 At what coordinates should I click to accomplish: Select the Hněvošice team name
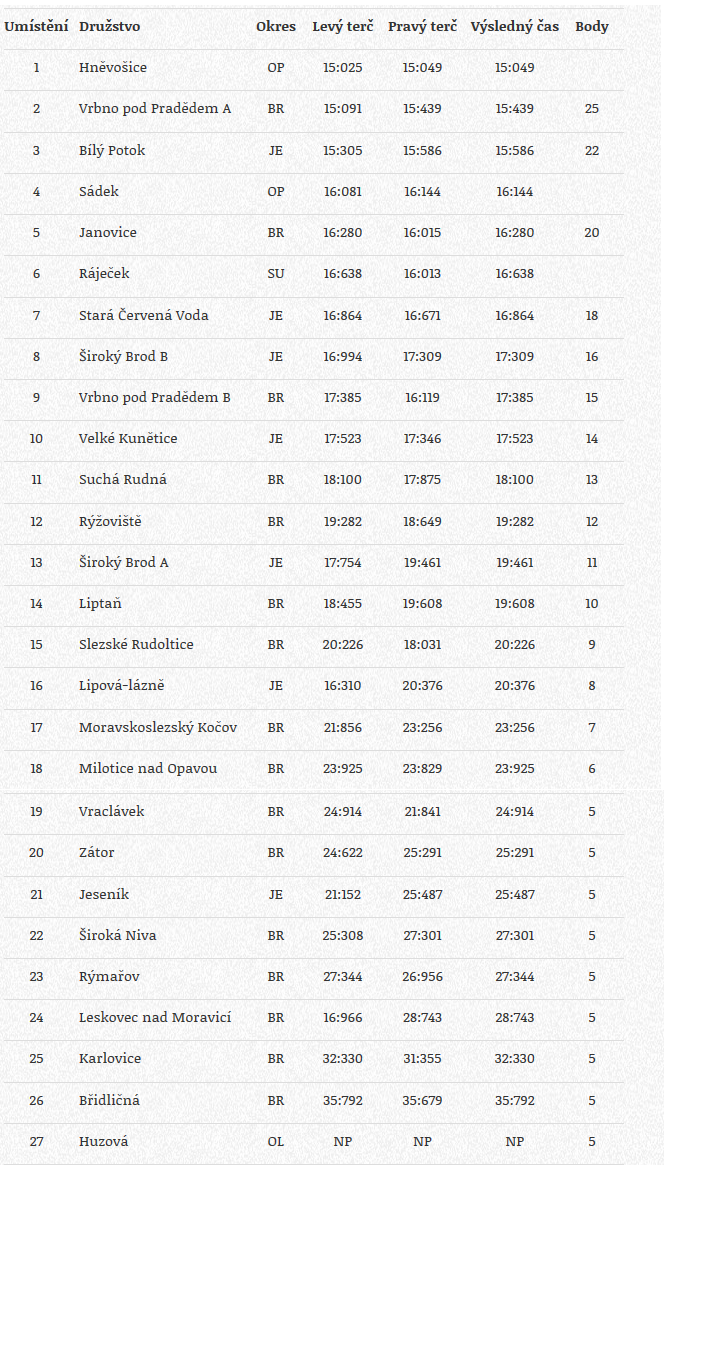pyautogui.click(x=113, y=68)
